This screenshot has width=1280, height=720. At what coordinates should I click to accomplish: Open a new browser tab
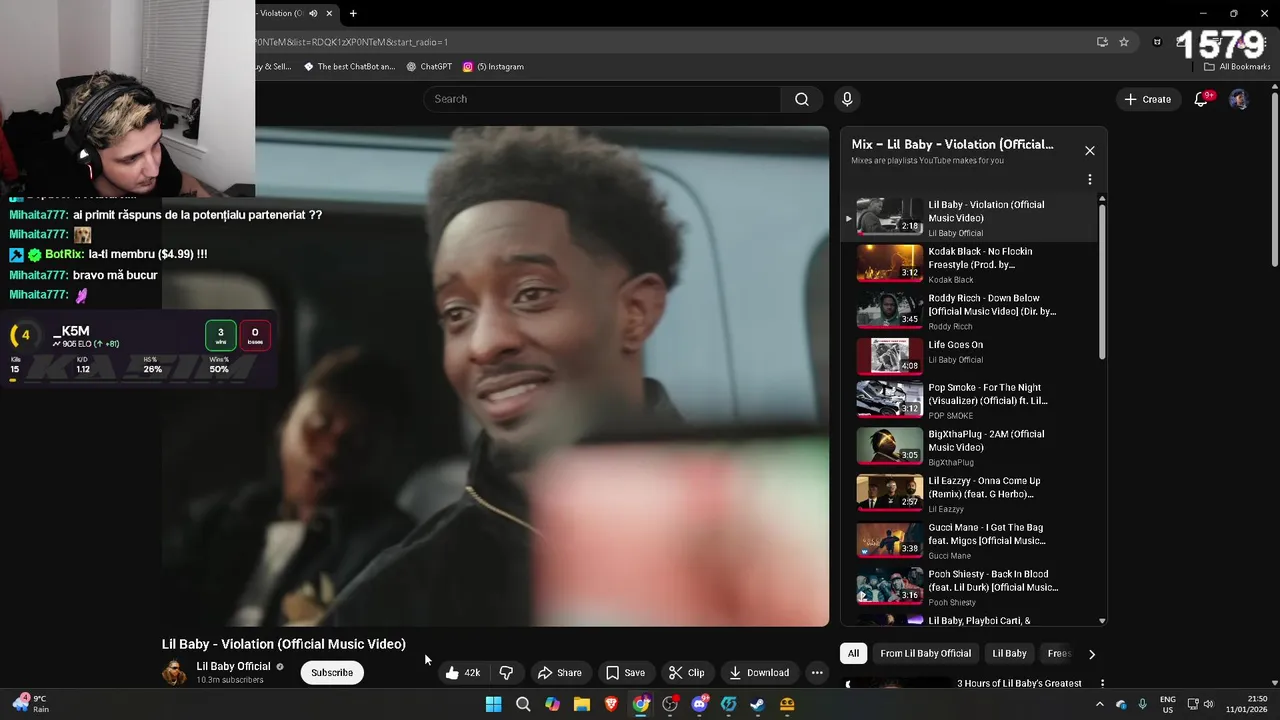[x=353, y=13]
